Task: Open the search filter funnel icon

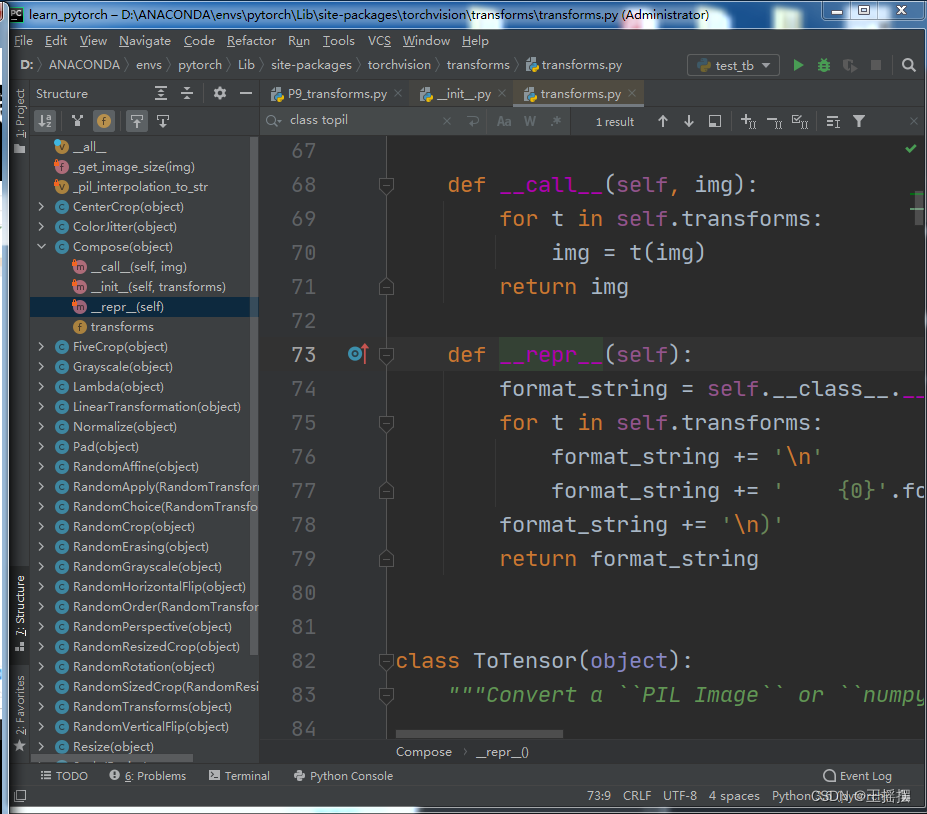Action: (x=859, y=121)
